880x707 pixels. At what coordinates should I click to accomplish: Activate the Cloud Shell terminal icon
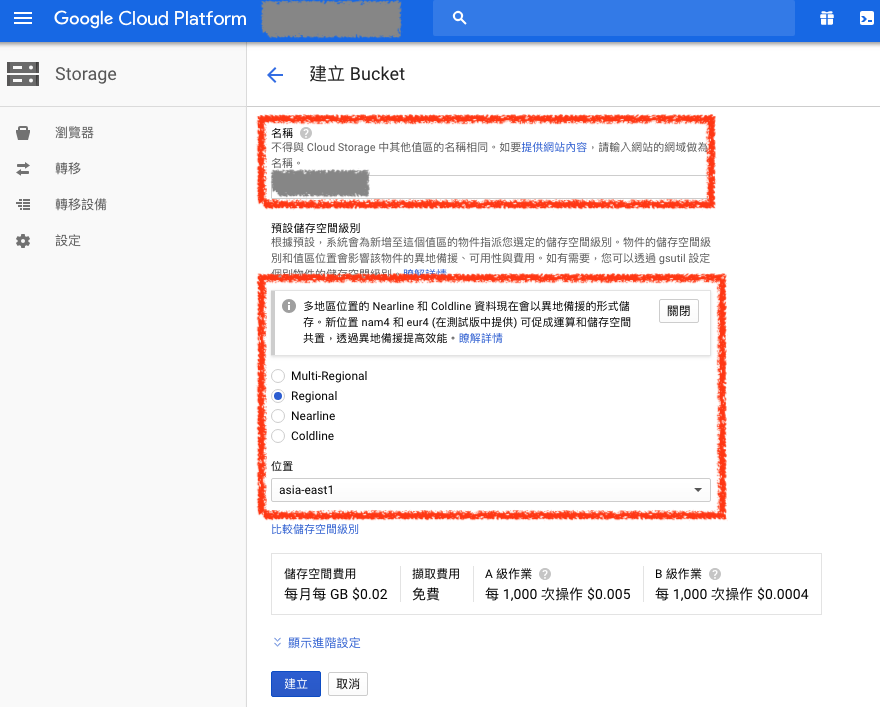[864, 17]
